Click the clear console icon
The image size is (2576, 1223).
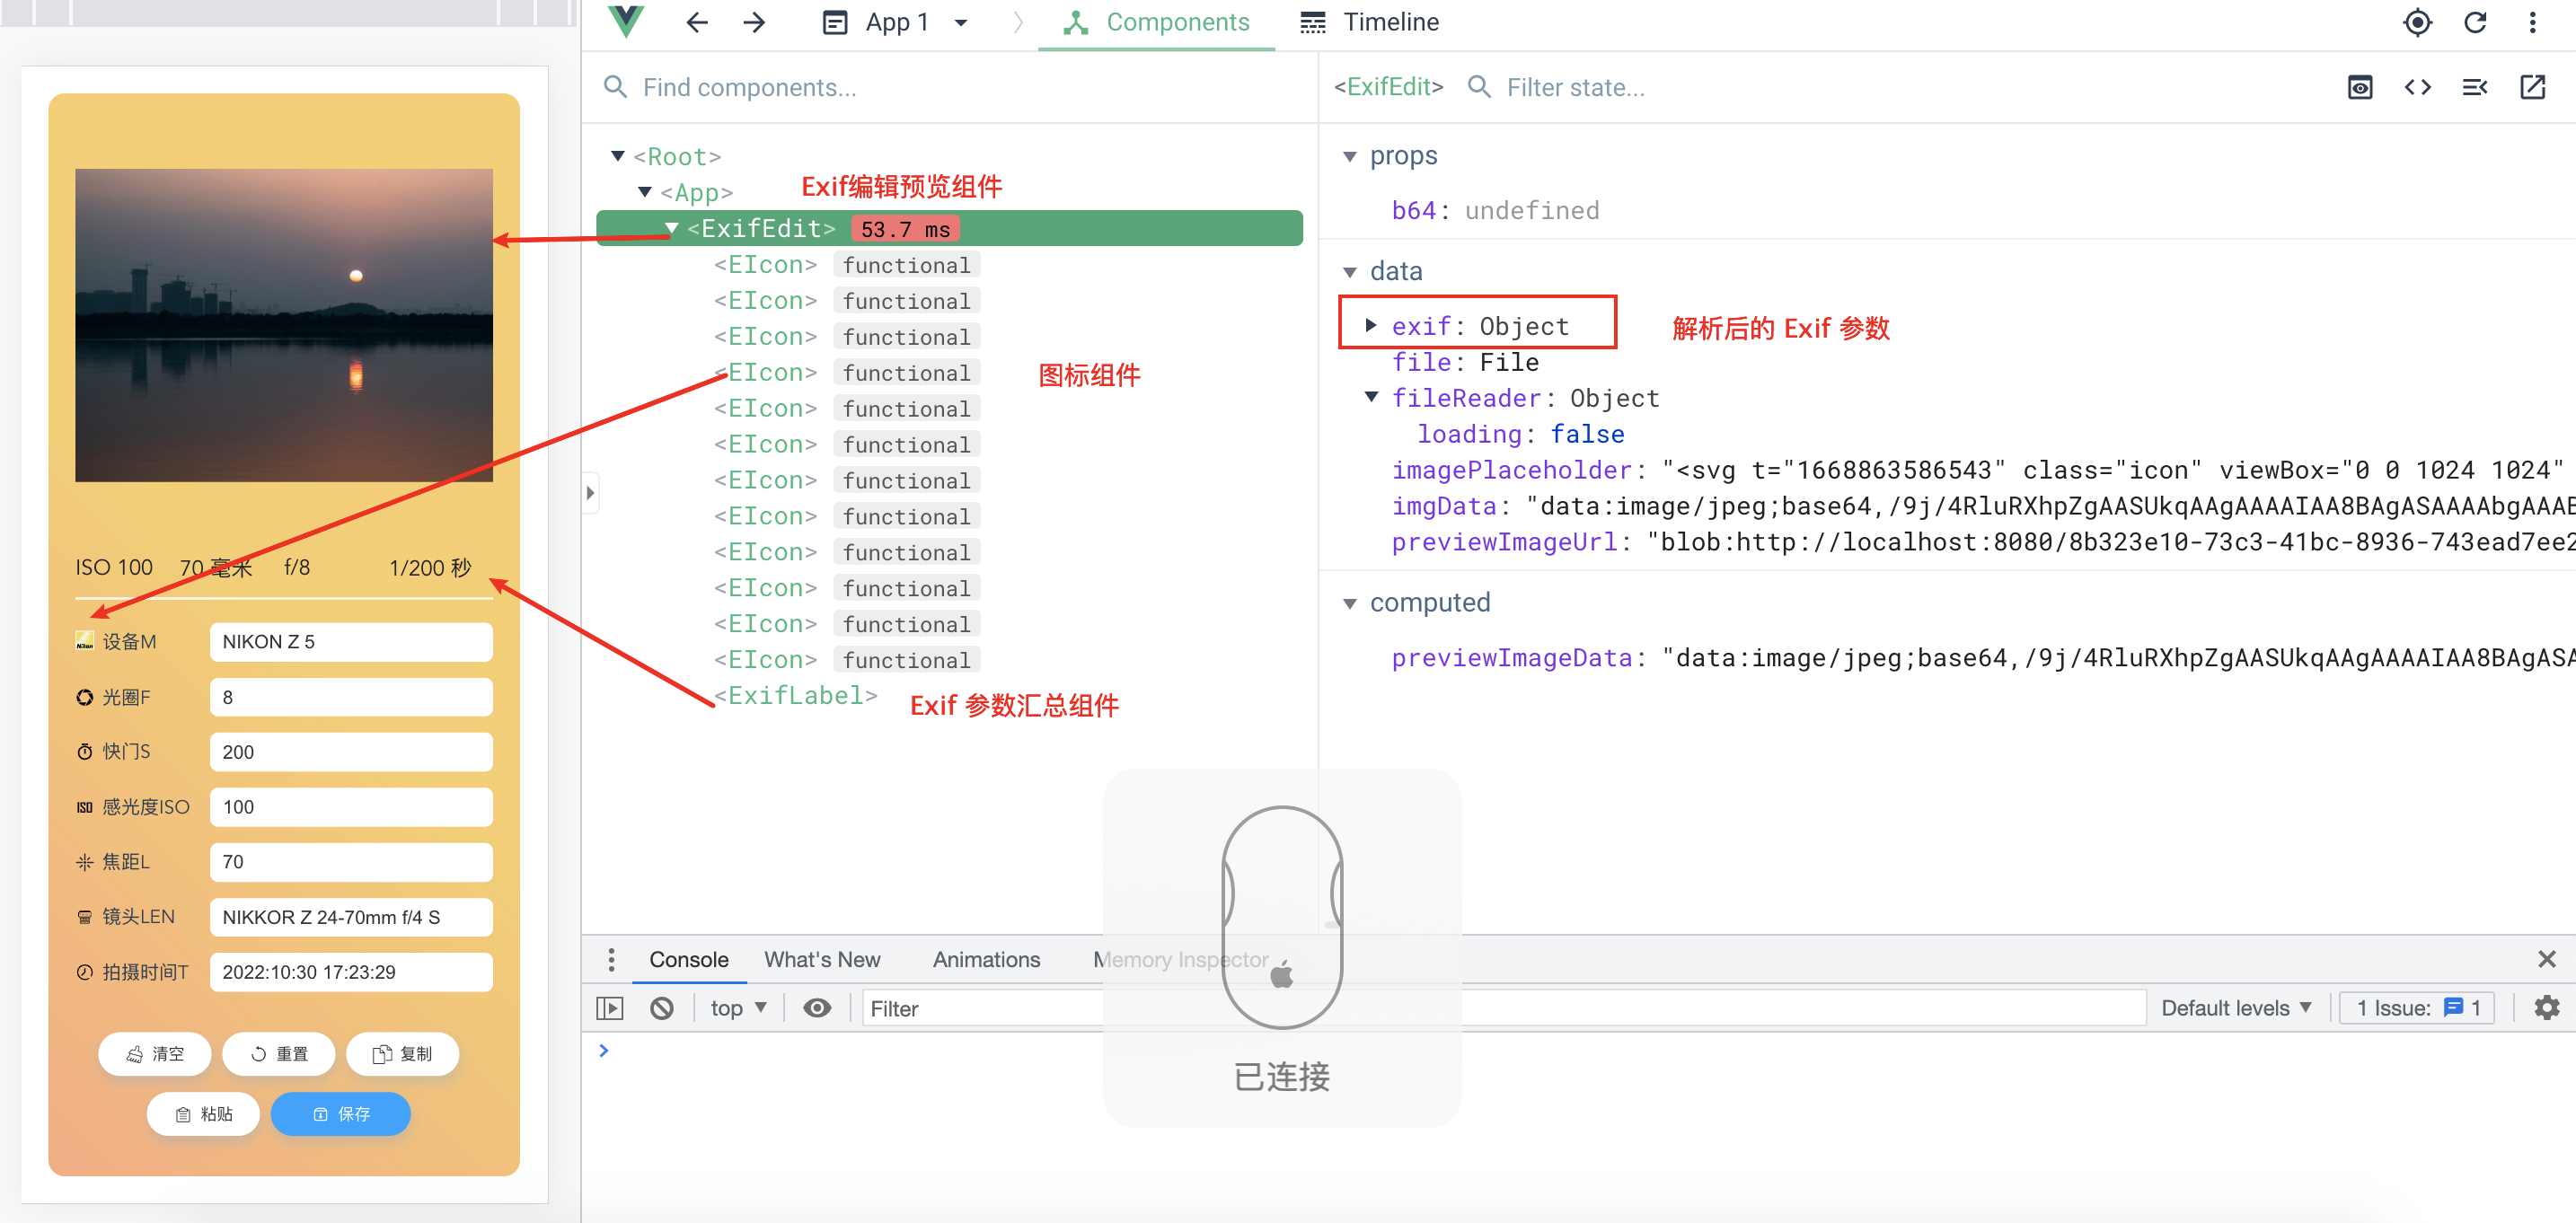(662, 1008)
